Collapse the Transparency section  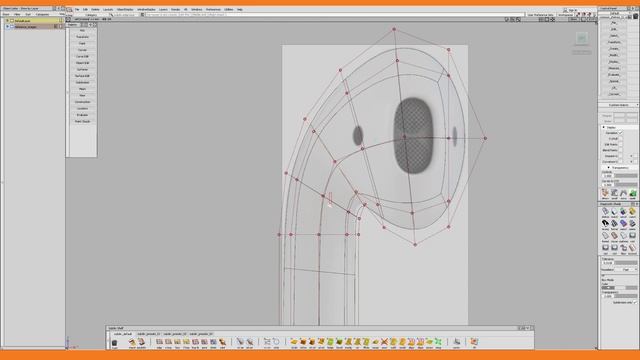tap(609, 167)
